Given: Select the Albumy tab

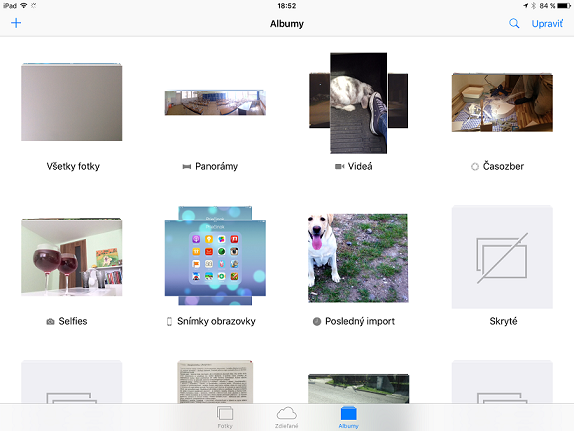Looking at the screenshot, I should click(x=348, y=417).
